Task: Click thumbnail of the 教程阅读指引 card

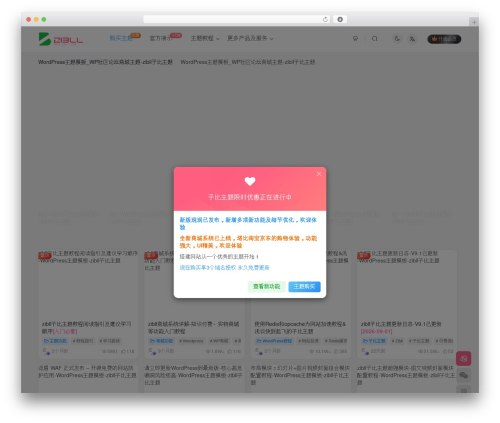Action: 88,283
